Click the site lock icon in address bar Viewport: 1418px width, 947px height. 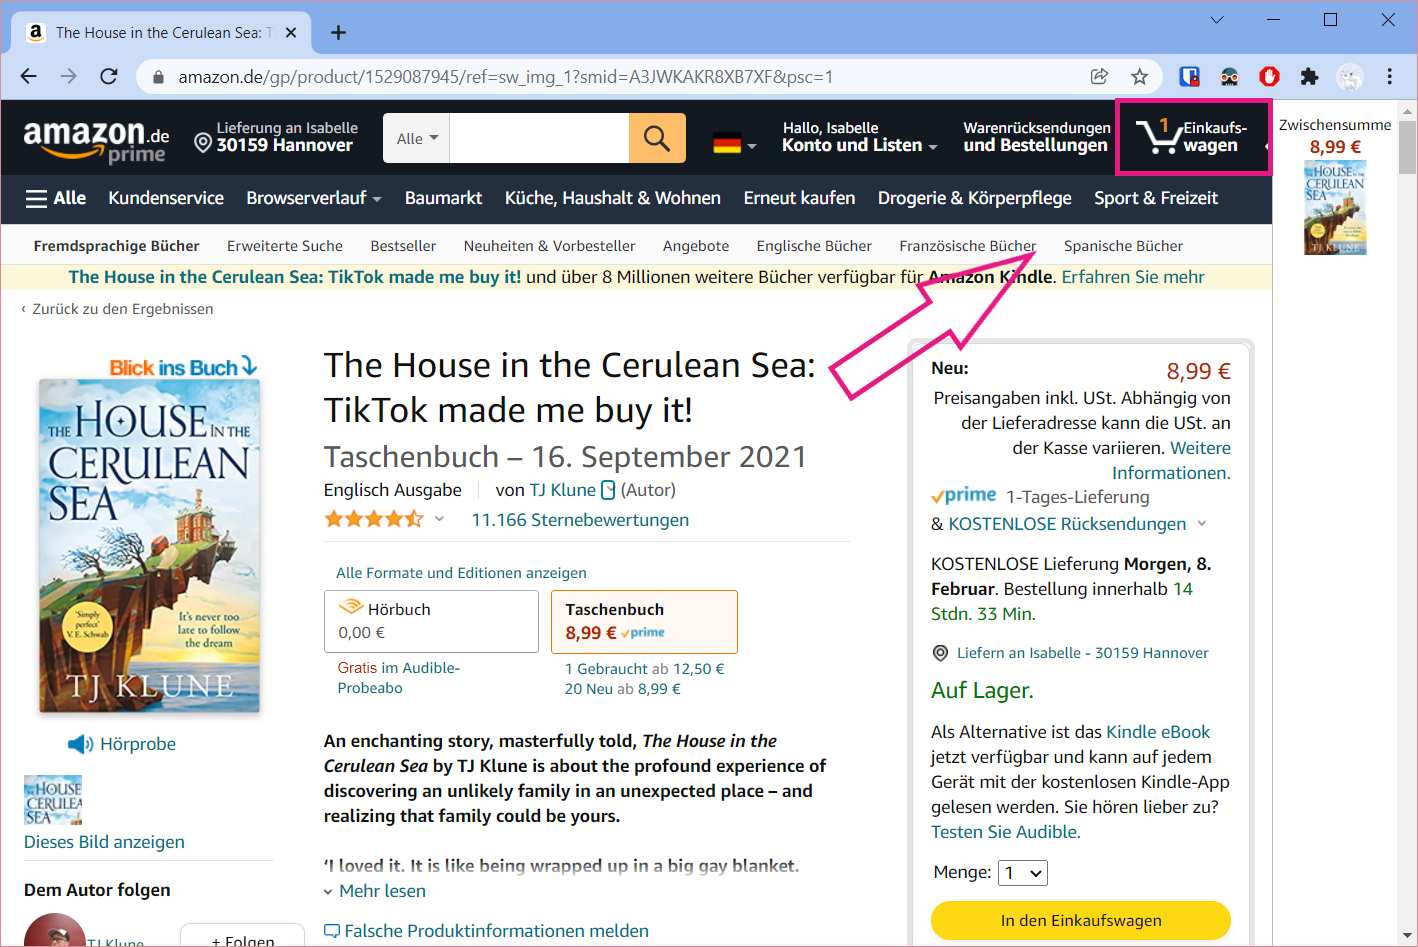pos(157,77)
